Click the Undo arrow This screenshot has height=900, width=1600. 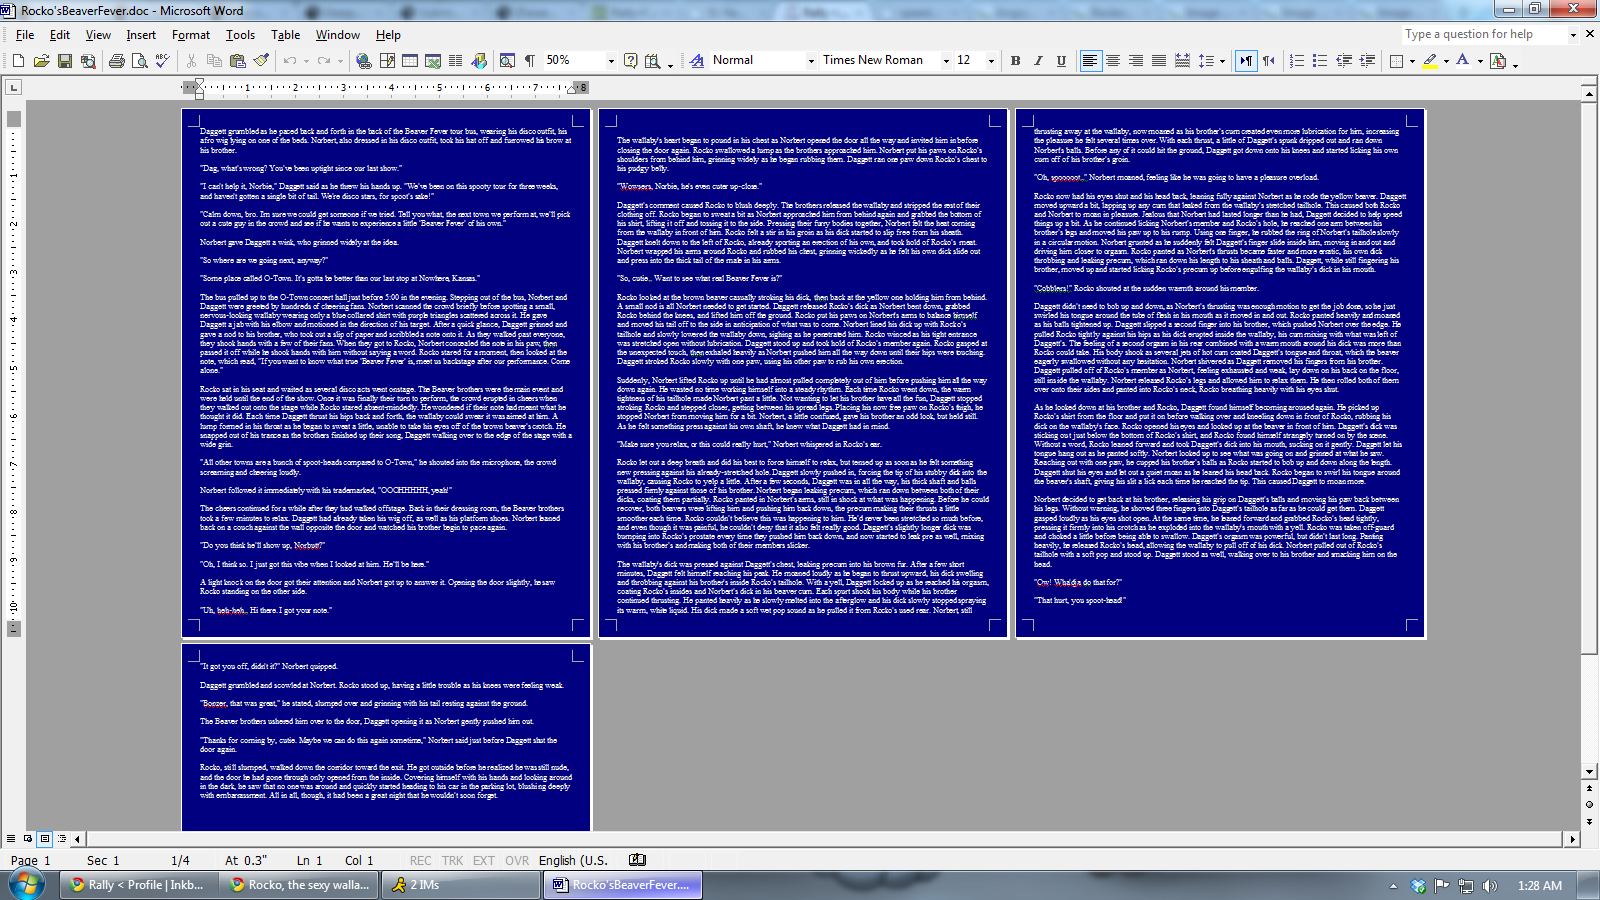pyautogui.click(x=290, y=61)
